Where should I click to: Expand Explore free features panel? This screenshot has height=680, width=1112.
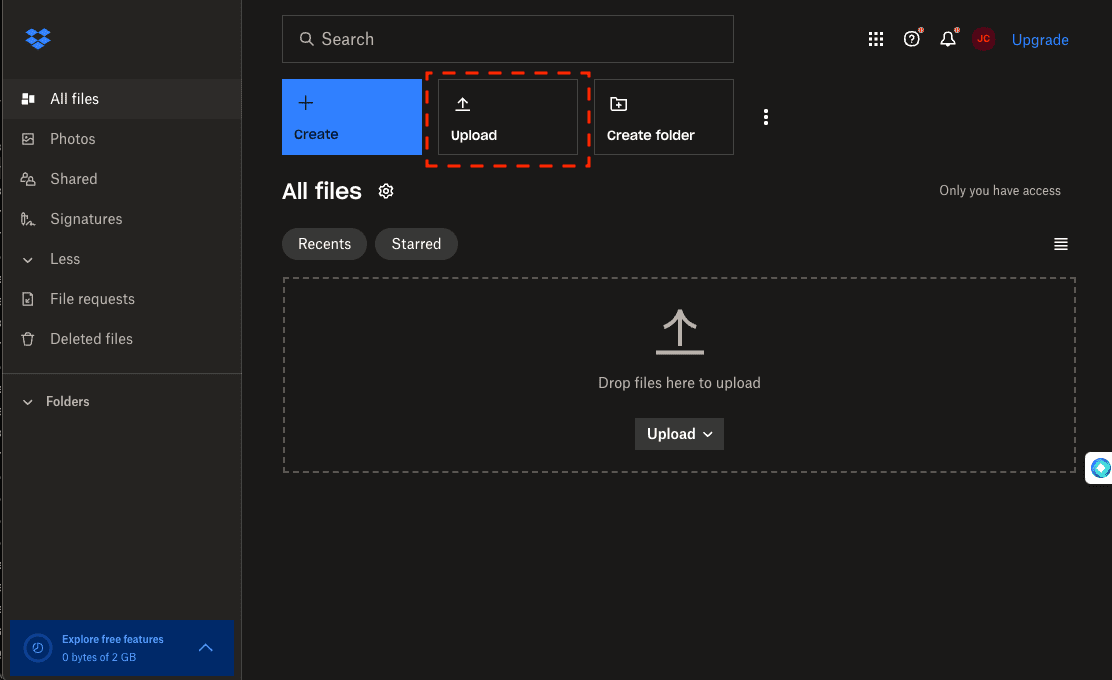pos(205,648)
